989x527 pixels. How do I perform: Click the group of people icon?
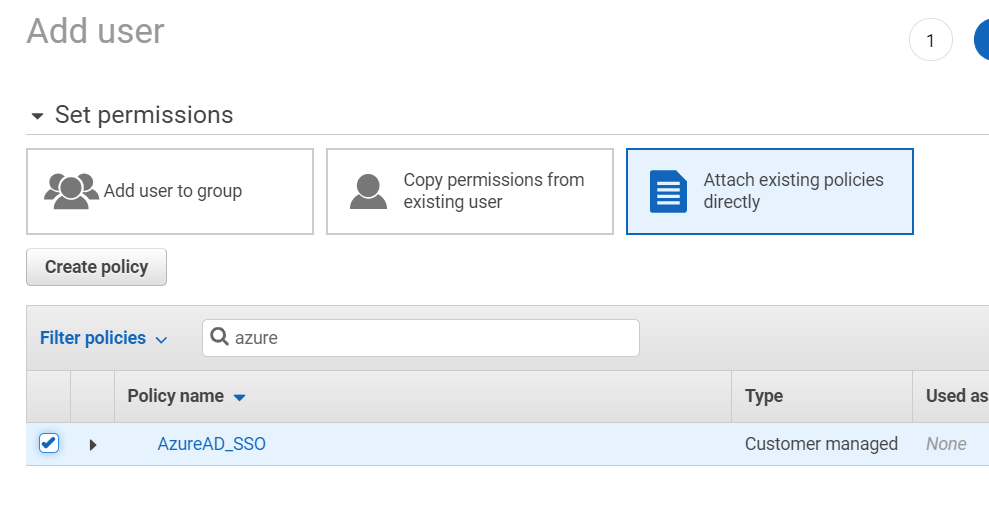tap(71, 190)
